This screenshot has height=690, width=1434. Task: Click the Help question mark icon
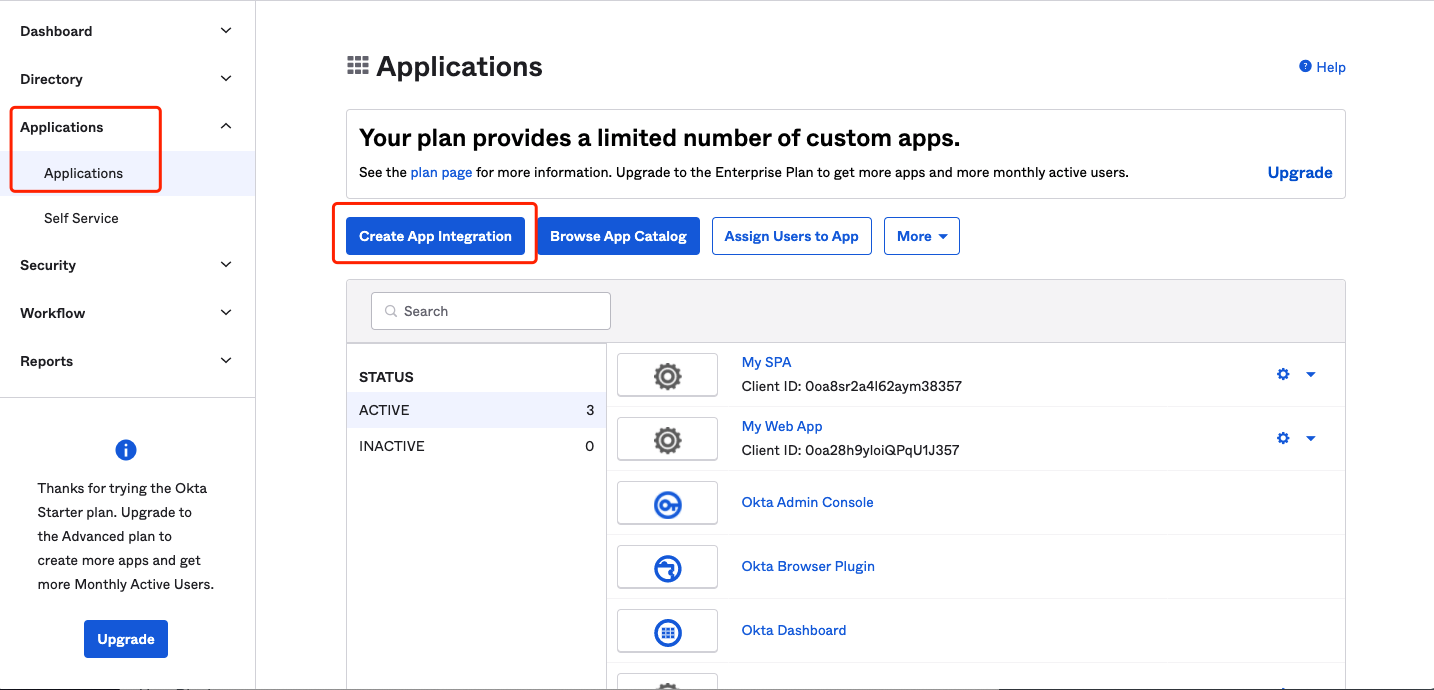[x=1305, y=67]
